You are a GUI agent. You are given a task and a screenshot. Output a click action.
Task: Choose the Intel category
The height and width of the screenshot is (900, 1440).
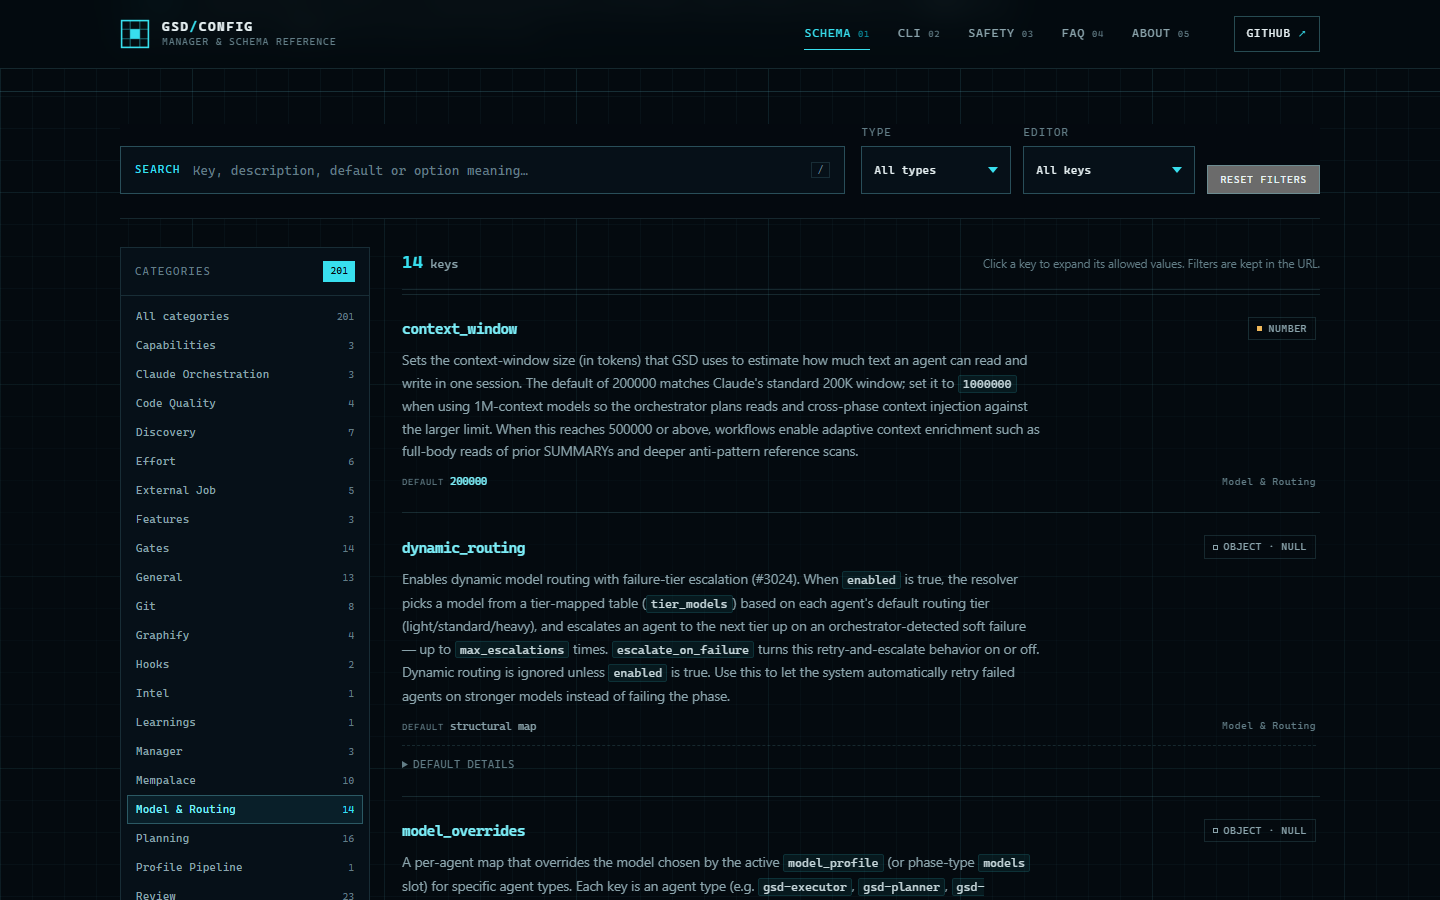click(x=245, y=693)
